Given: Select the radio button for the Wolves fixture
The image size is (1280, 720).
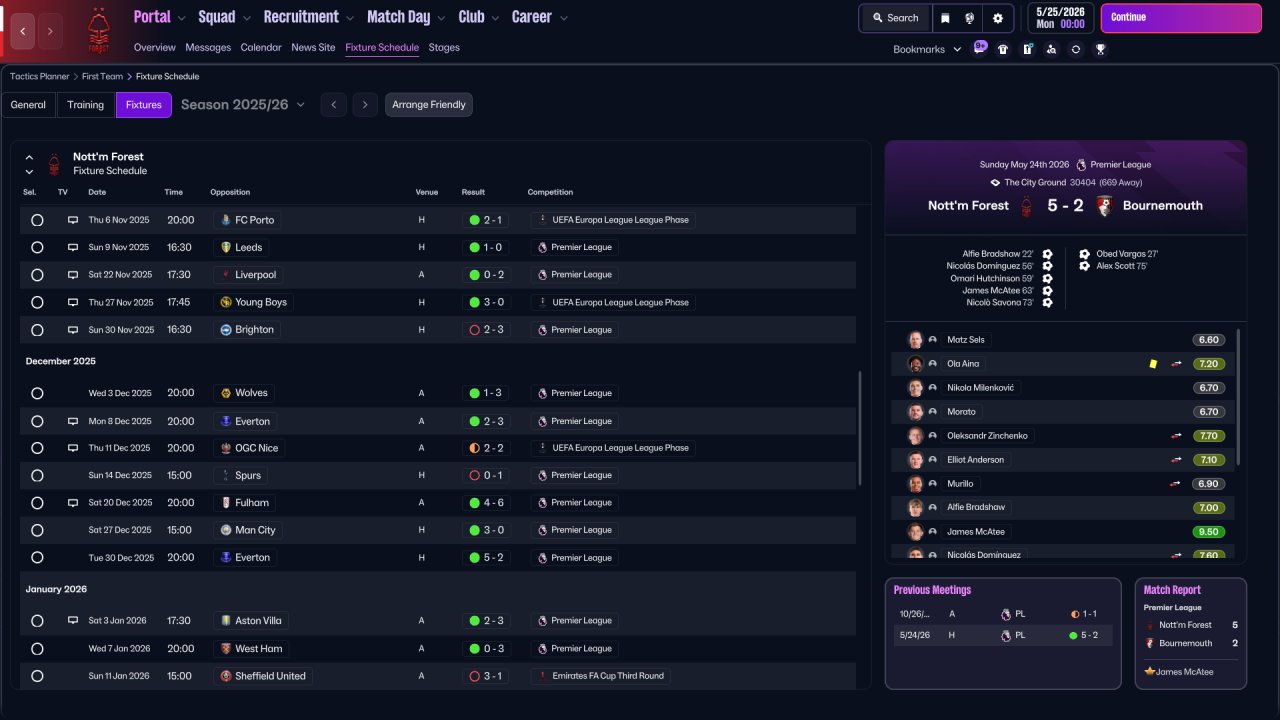Looking at the screenshot, I should pos(37,393).
